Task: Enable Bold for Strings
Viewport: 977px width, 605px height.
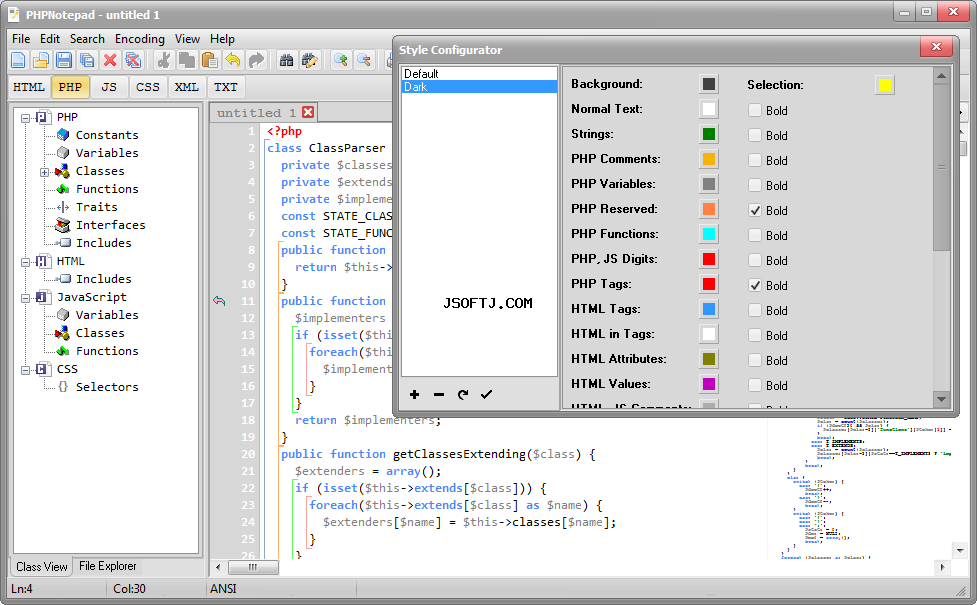Action: point(755,135)
